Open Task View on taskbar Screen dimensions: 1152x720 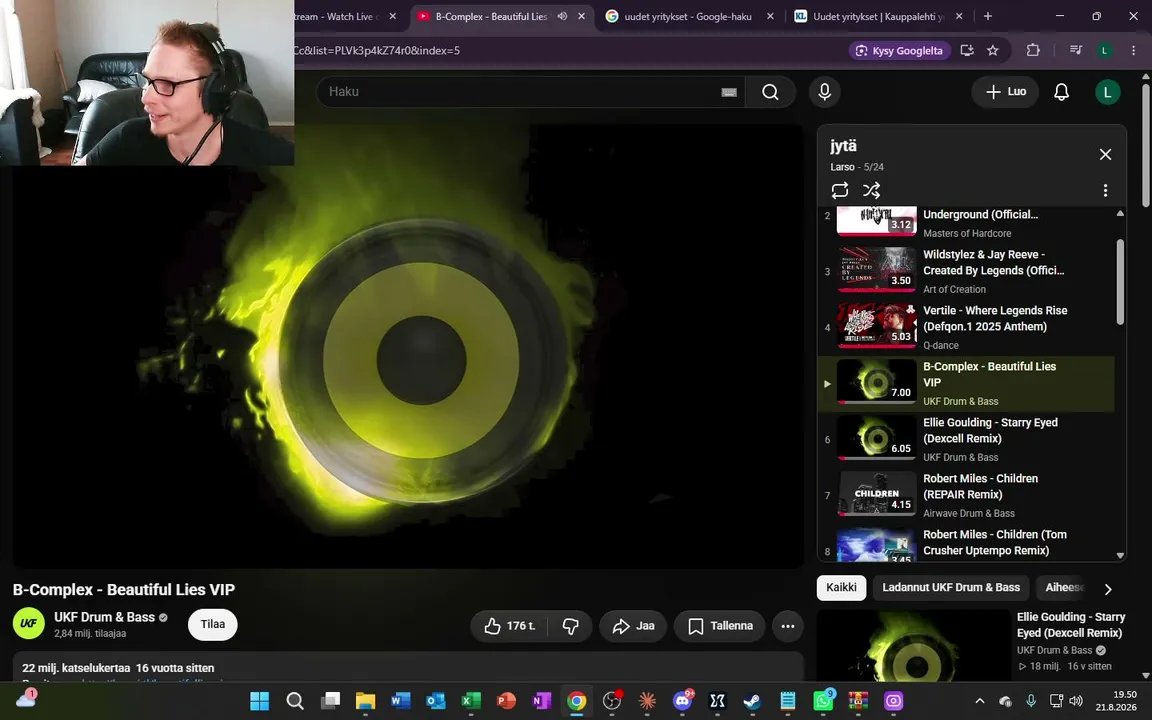click(x=331, y=701)
